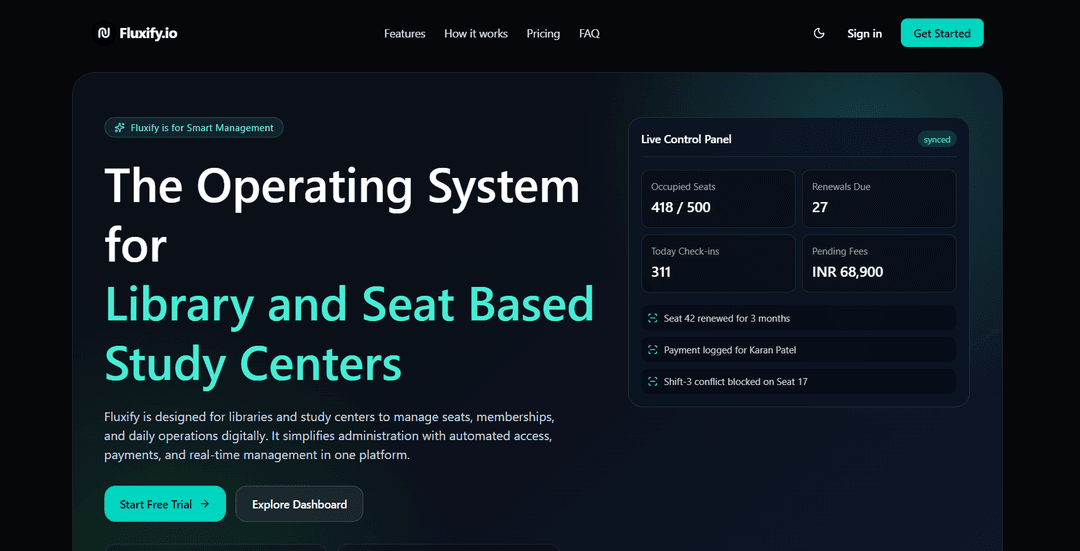Viewport: 1080px width, 551px height.
Task: Click the Fluxify.io brand name text
Action: point(148,33)
